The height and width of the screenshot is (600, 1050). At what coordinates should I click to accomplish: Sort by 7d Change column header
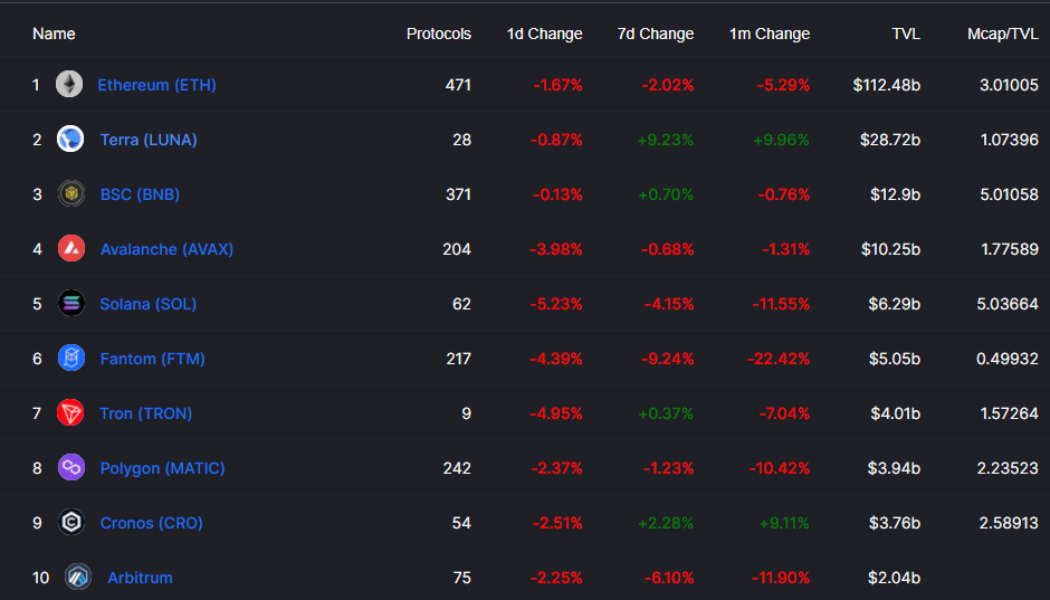[655, 34]
